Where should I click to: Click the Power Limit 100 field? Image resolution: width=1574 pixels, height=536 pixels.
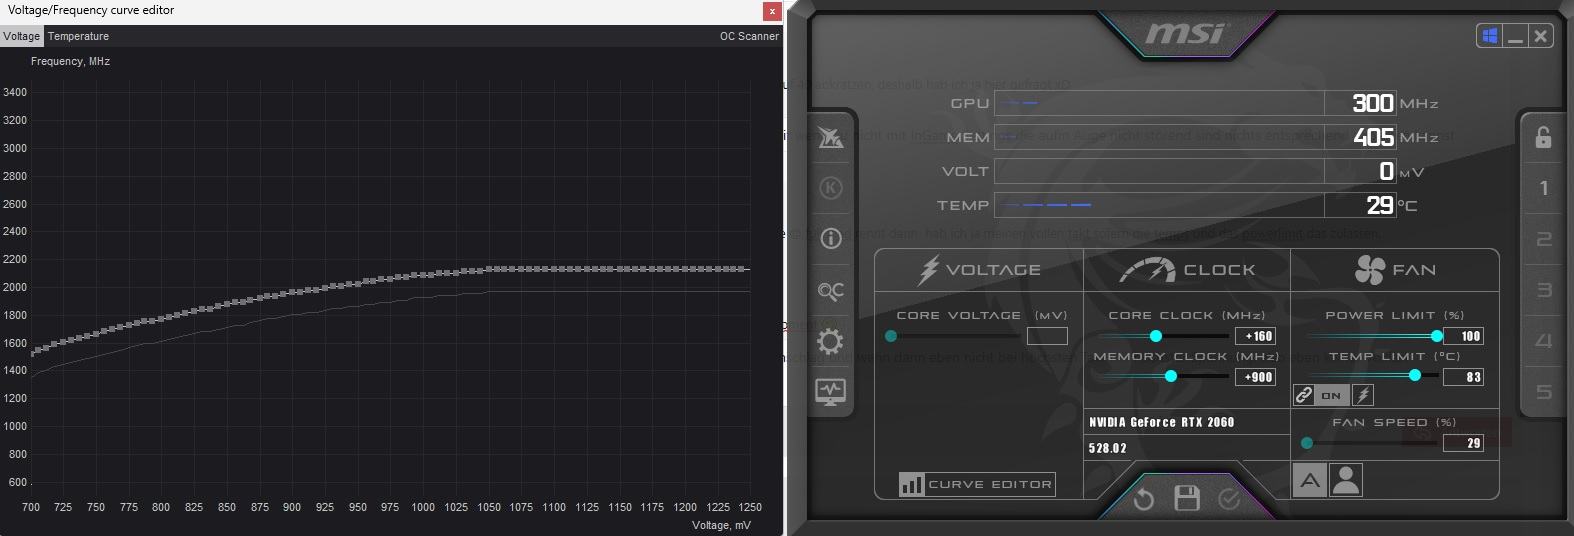pyautogui.click(x=1464, y=336)
